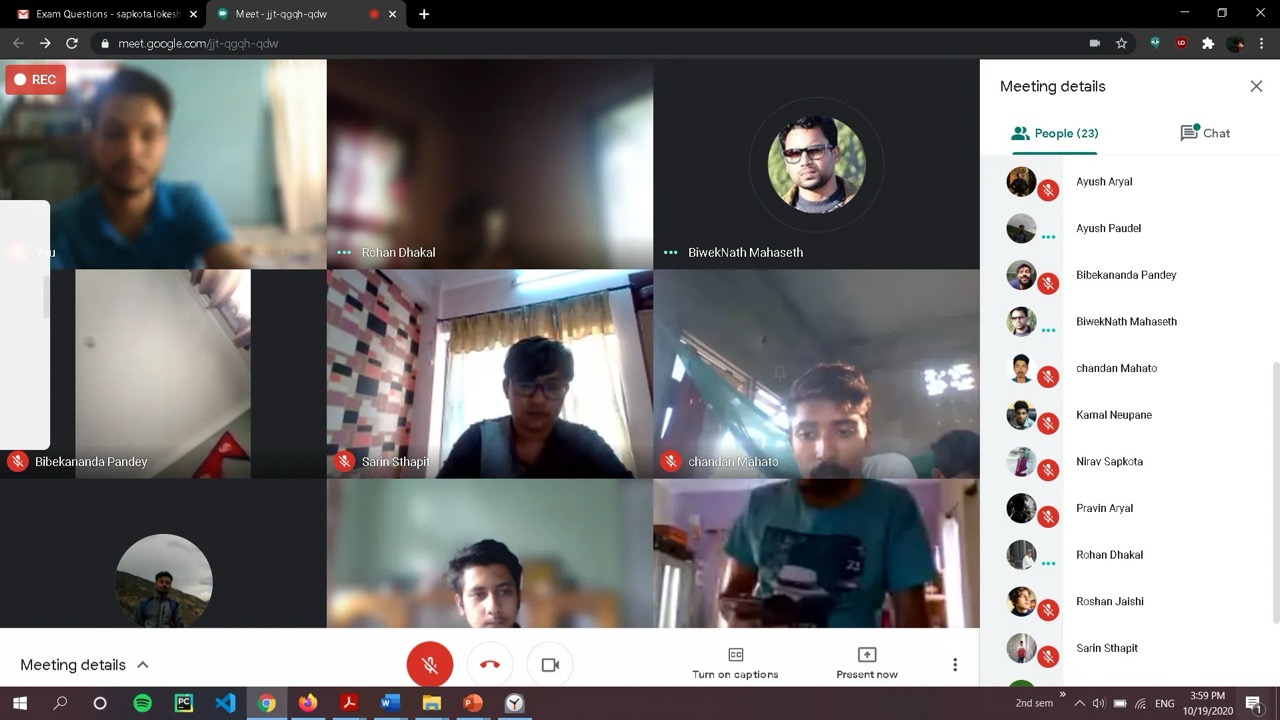Viewport: 1280px width, 720px height.
Task: Close the Meeting details side panel
Action: coord(1256,86)
